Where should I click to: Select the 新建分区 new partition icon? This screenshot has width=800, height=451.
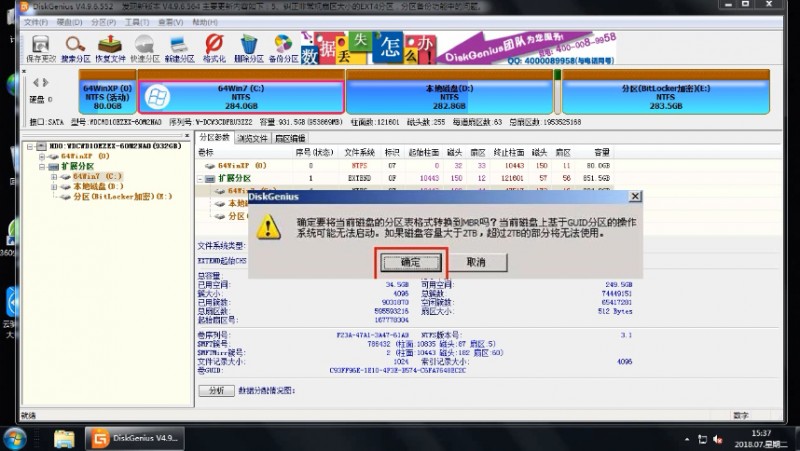[x=180, y=49]
